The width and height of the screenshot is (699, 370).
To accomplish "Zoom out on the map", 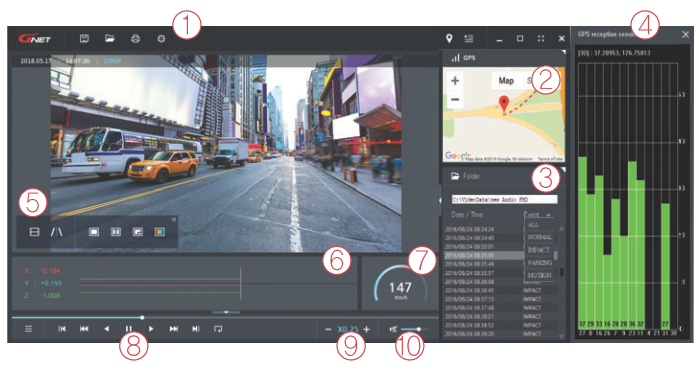I will [455, 99].
